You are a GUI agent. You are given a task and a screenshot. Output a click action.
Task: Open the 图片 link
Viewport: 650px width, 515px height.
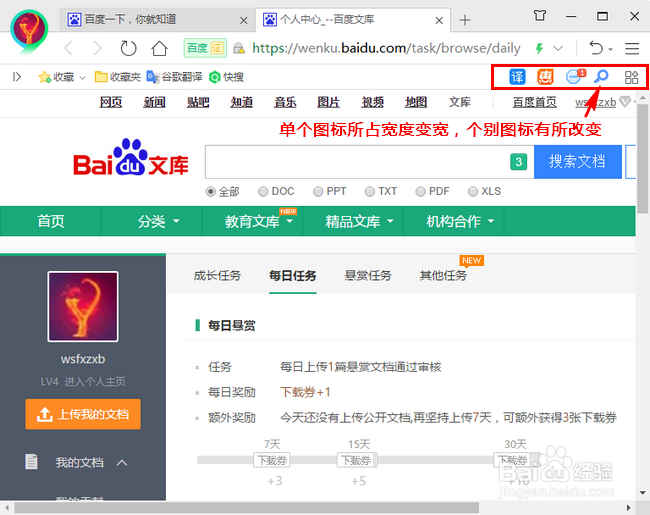tap(328, 102)
